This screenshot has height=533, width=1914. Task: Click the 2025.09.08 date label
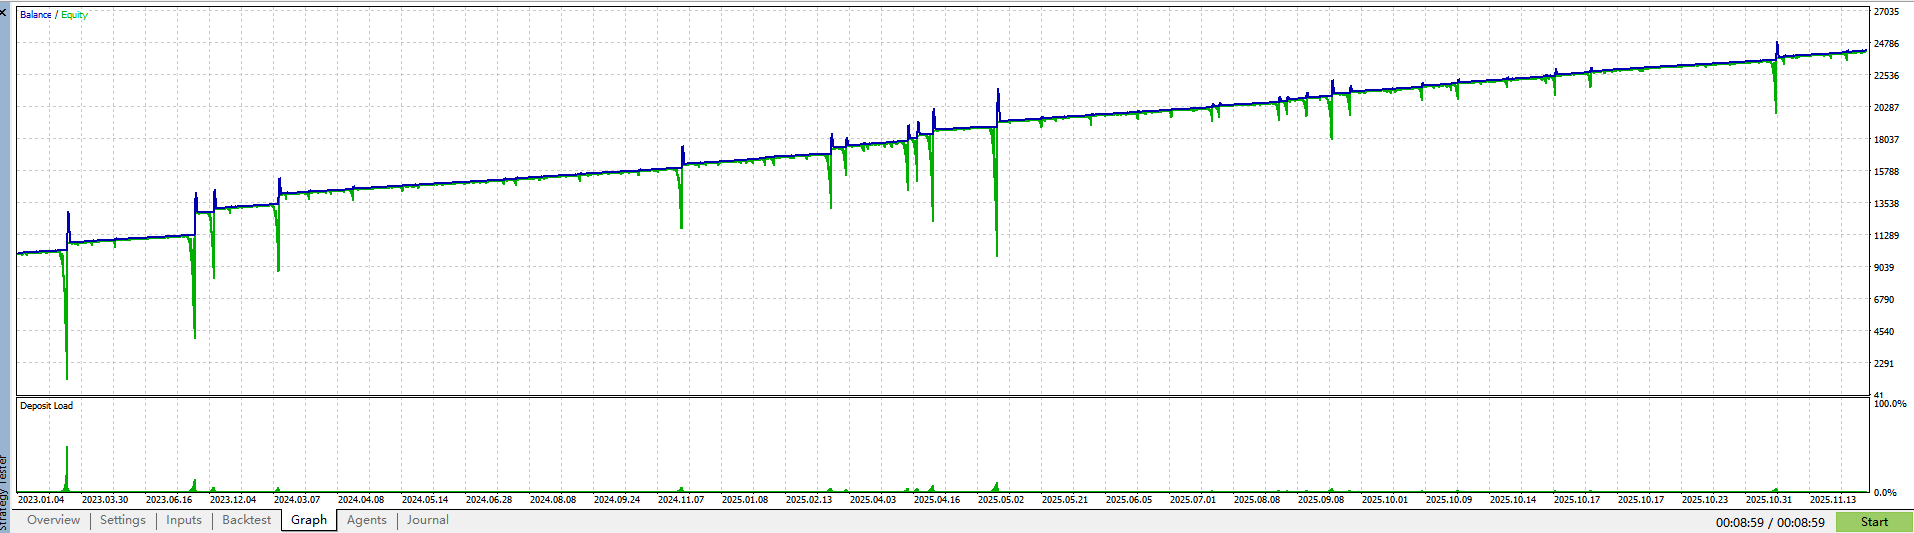pyautogui.click(x=1321, y=500)
